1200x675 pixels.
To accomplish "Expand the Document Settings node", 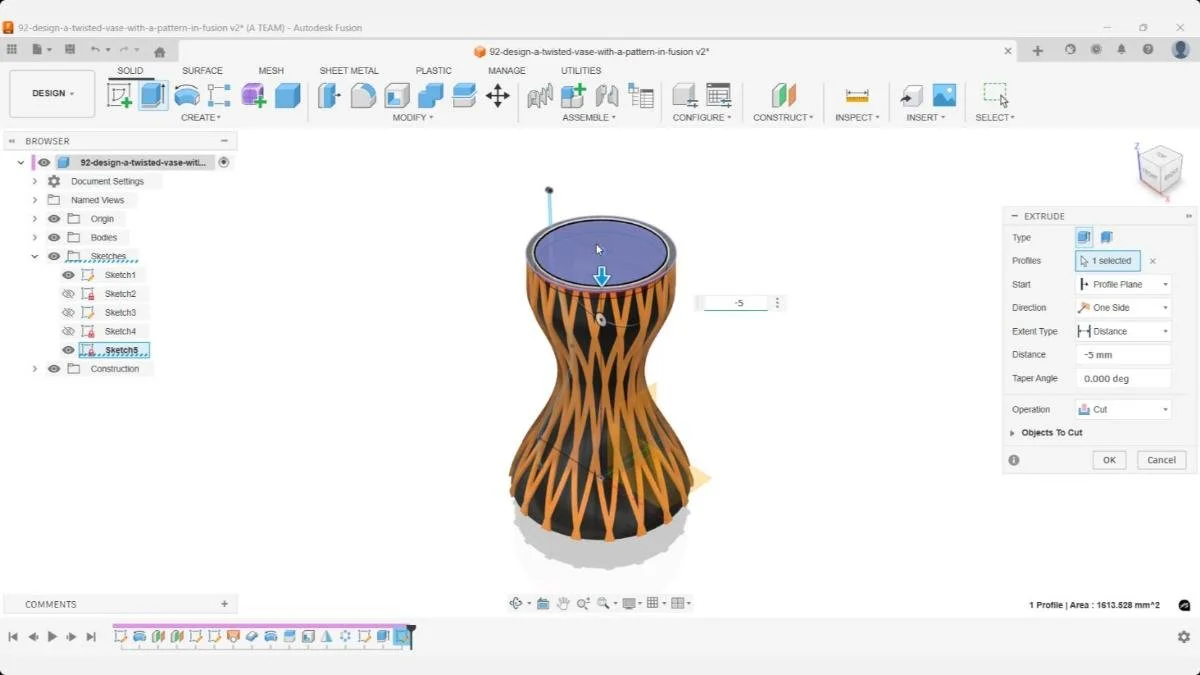I will (x=34, y=182).
